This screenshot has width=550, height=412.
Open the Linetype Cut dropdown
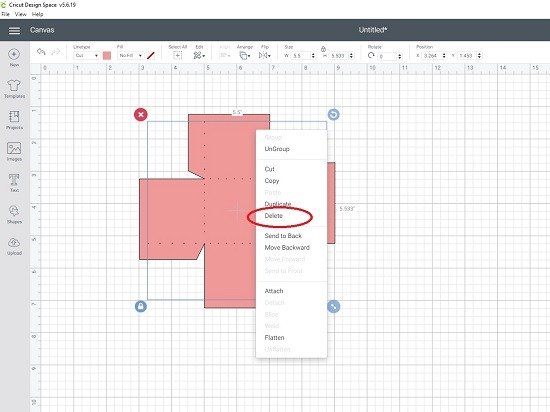87,55
